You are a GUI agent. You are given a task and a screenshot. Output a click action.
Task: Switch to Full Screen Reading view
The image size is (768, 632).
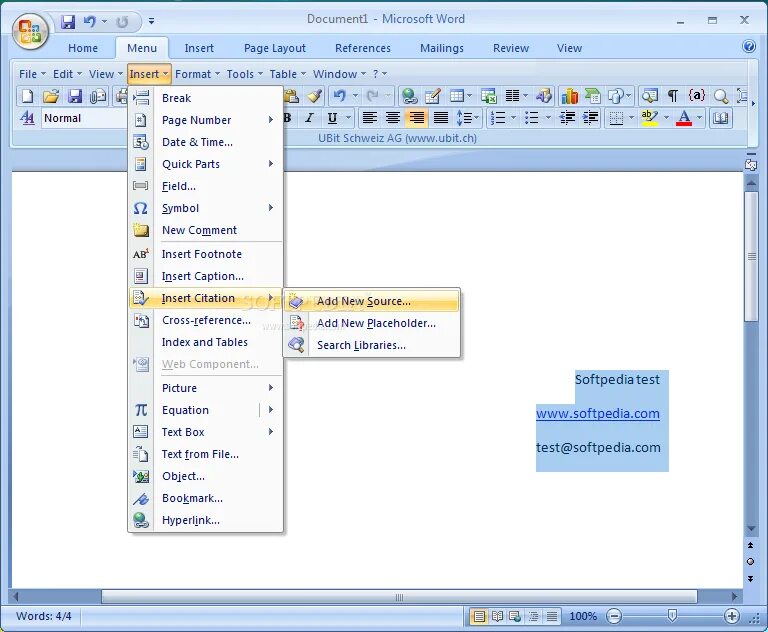497,616
